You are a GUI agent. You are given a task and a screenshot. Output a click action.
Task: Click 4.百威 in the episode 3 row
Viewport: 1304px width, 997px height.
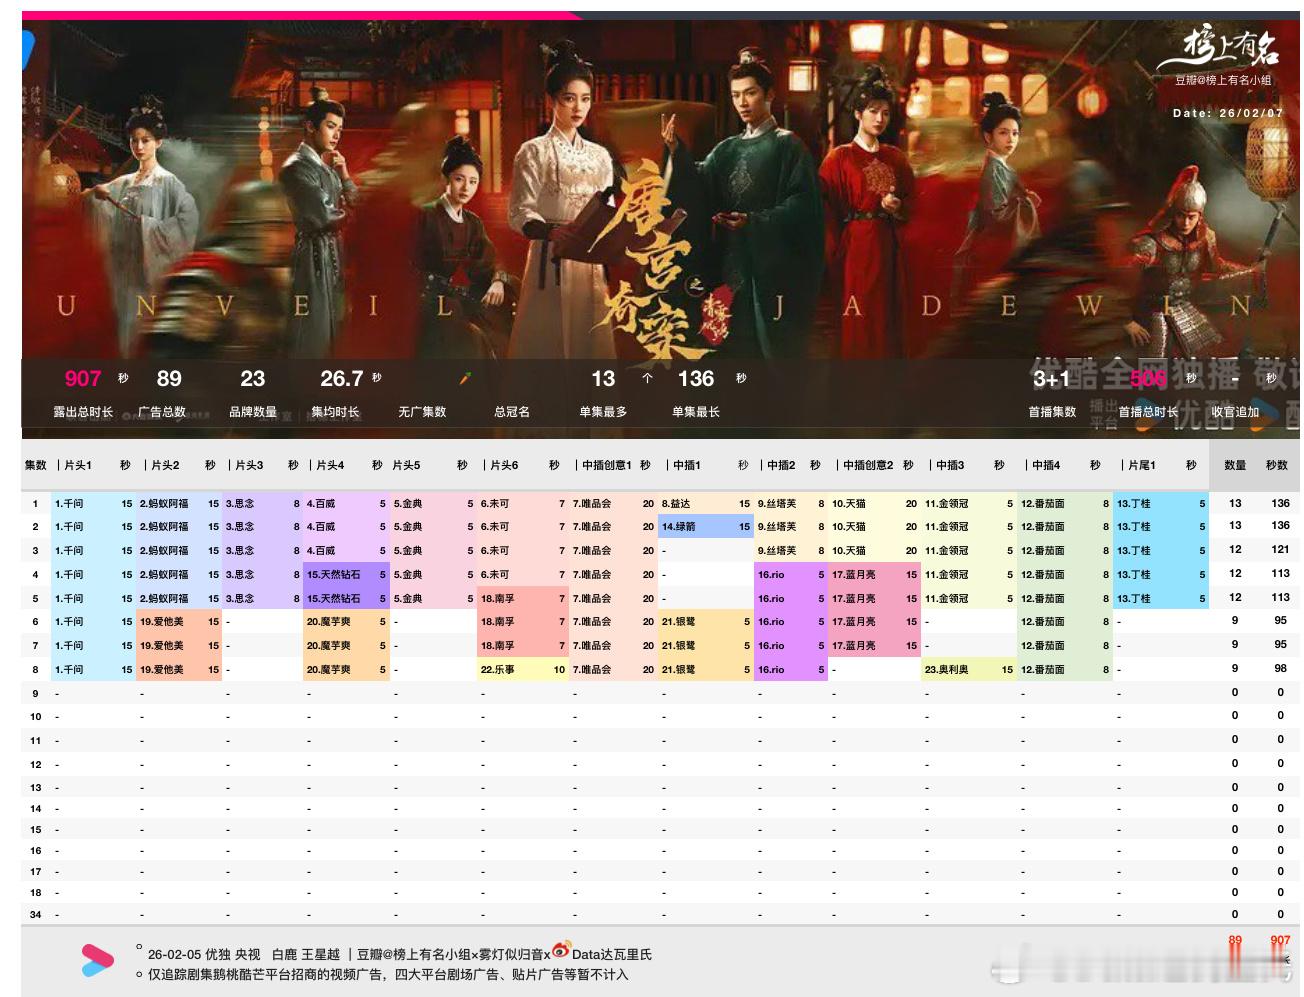[321, 550]
